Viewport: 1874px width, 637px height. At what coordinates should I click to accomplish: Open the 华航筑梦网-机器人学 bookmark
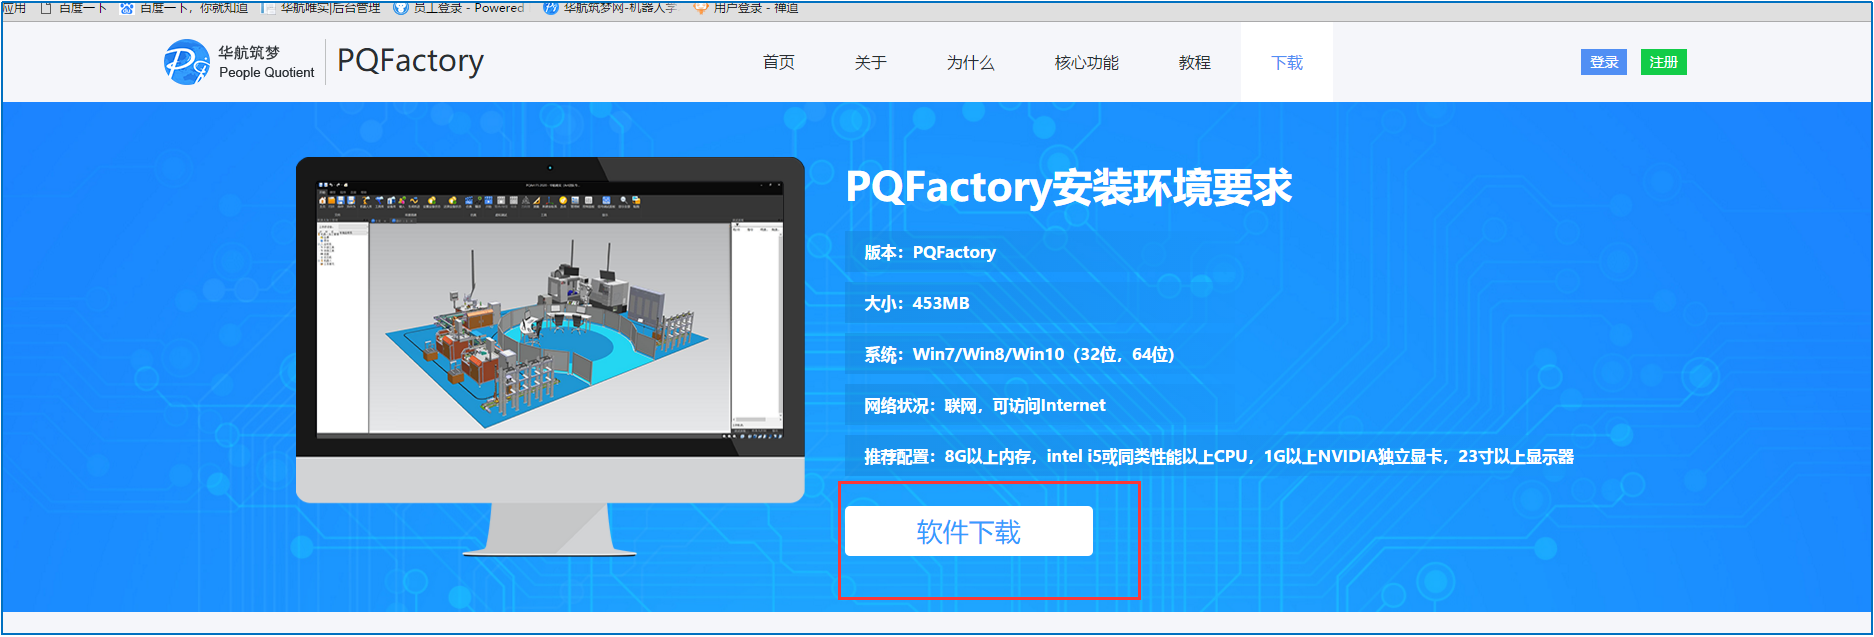(x=610, y=7)
